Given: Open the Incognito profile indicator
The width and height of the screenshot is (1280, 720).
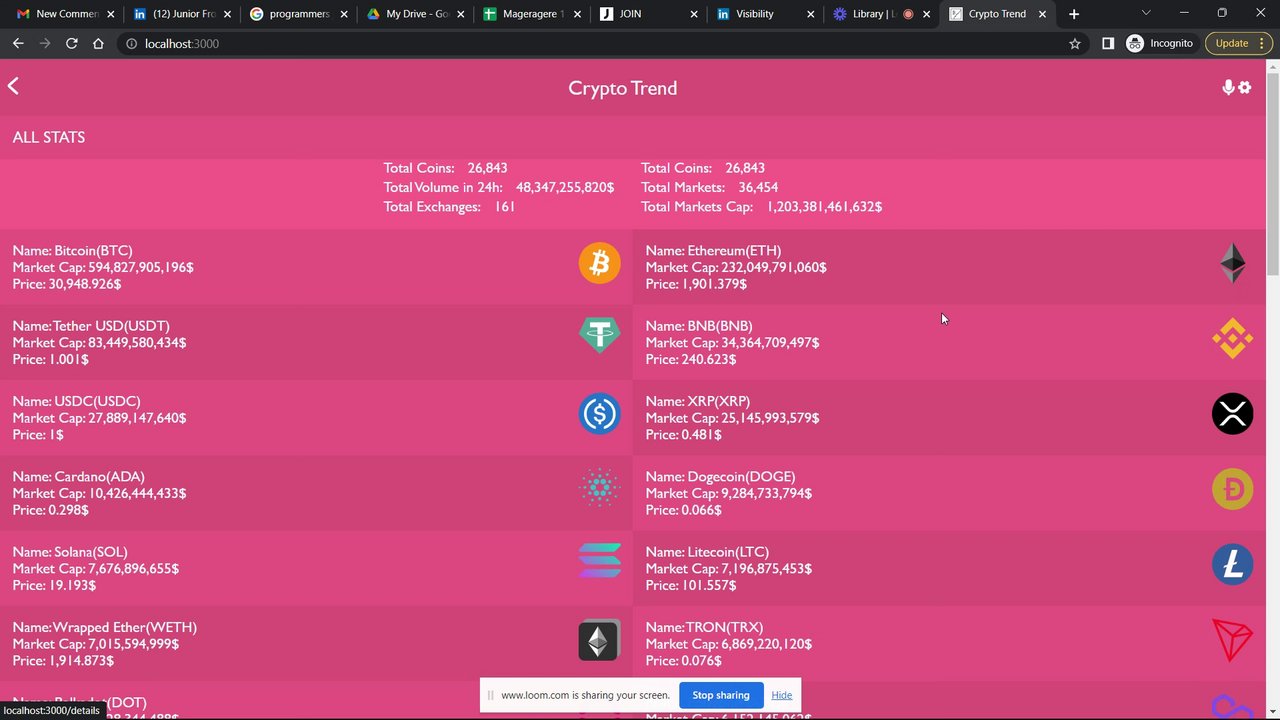Looking at the screenshot, I should click(1160, 43).
